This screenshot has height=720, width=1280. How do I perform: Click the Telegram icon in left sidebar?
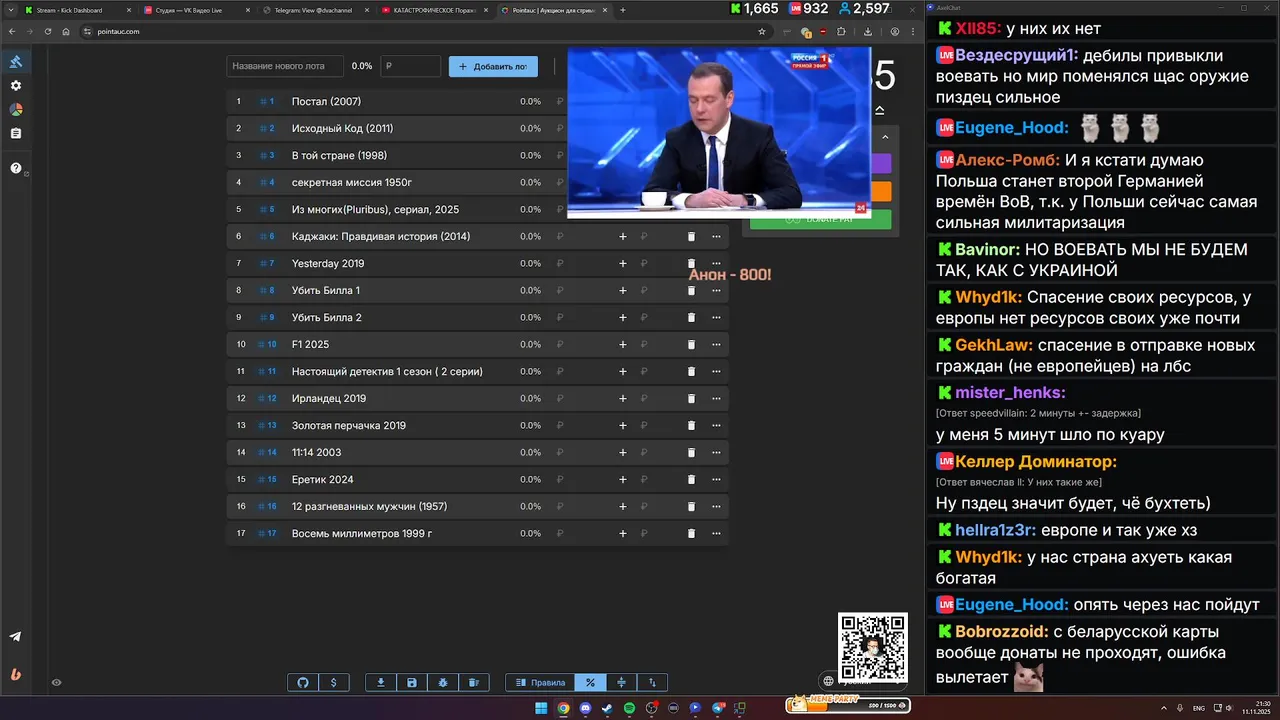(15, 636)
